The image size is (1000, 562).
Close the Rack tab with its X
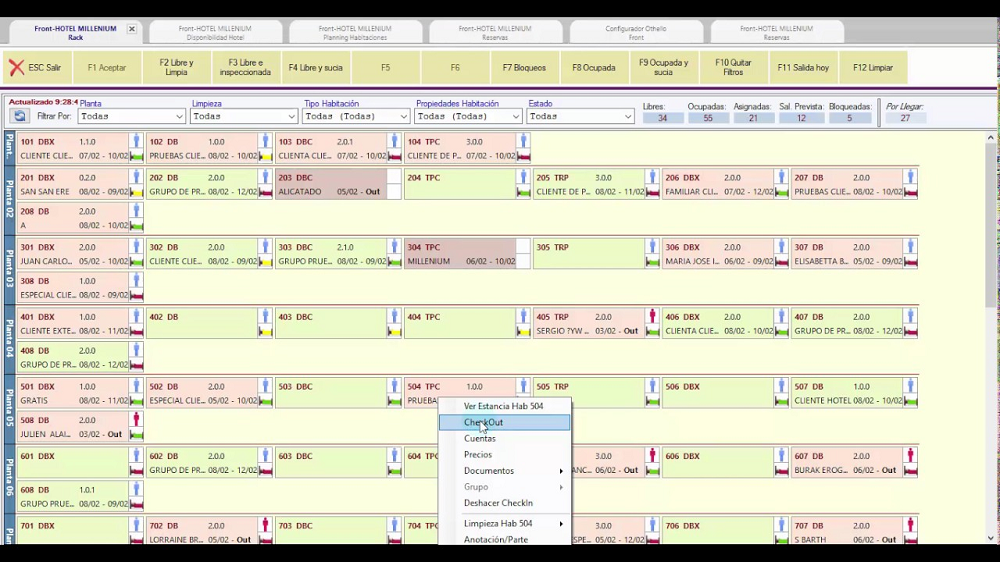[x=131, y=29]
